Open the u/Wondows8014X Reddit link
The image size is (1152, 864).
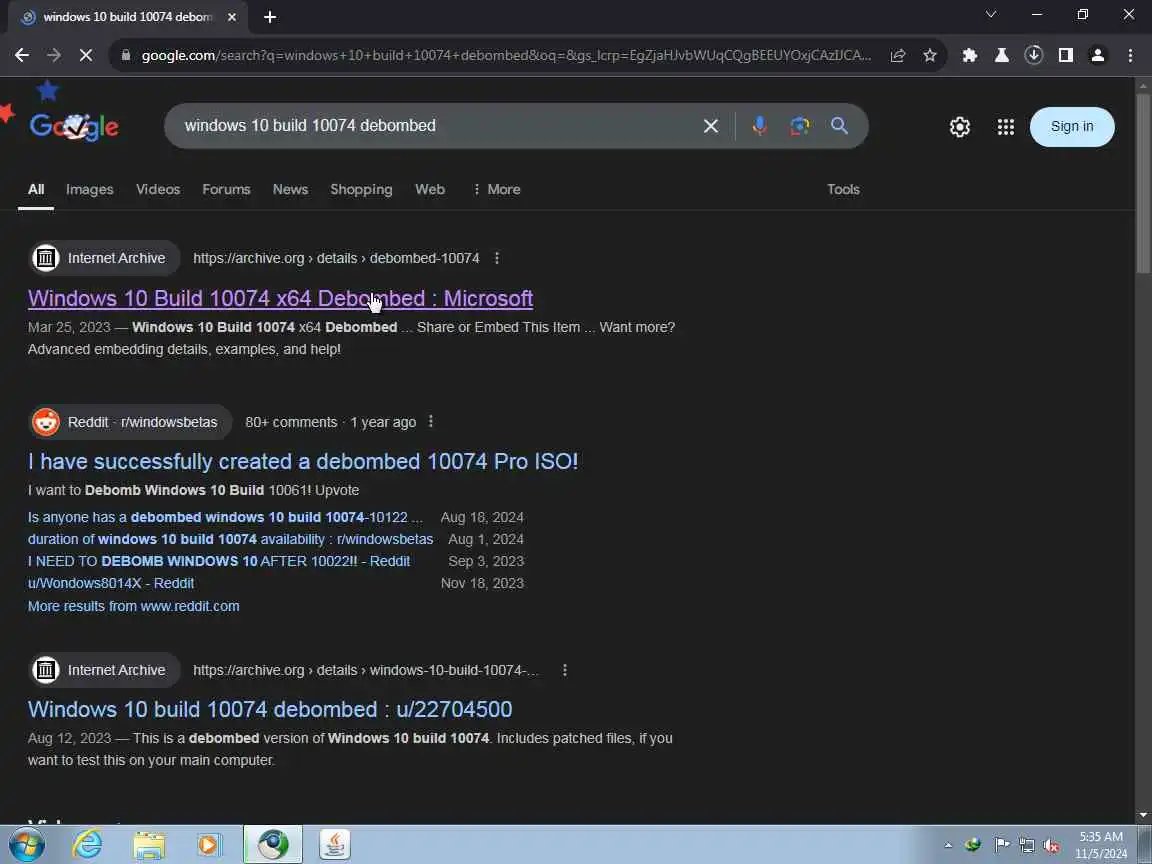(111, 583)
